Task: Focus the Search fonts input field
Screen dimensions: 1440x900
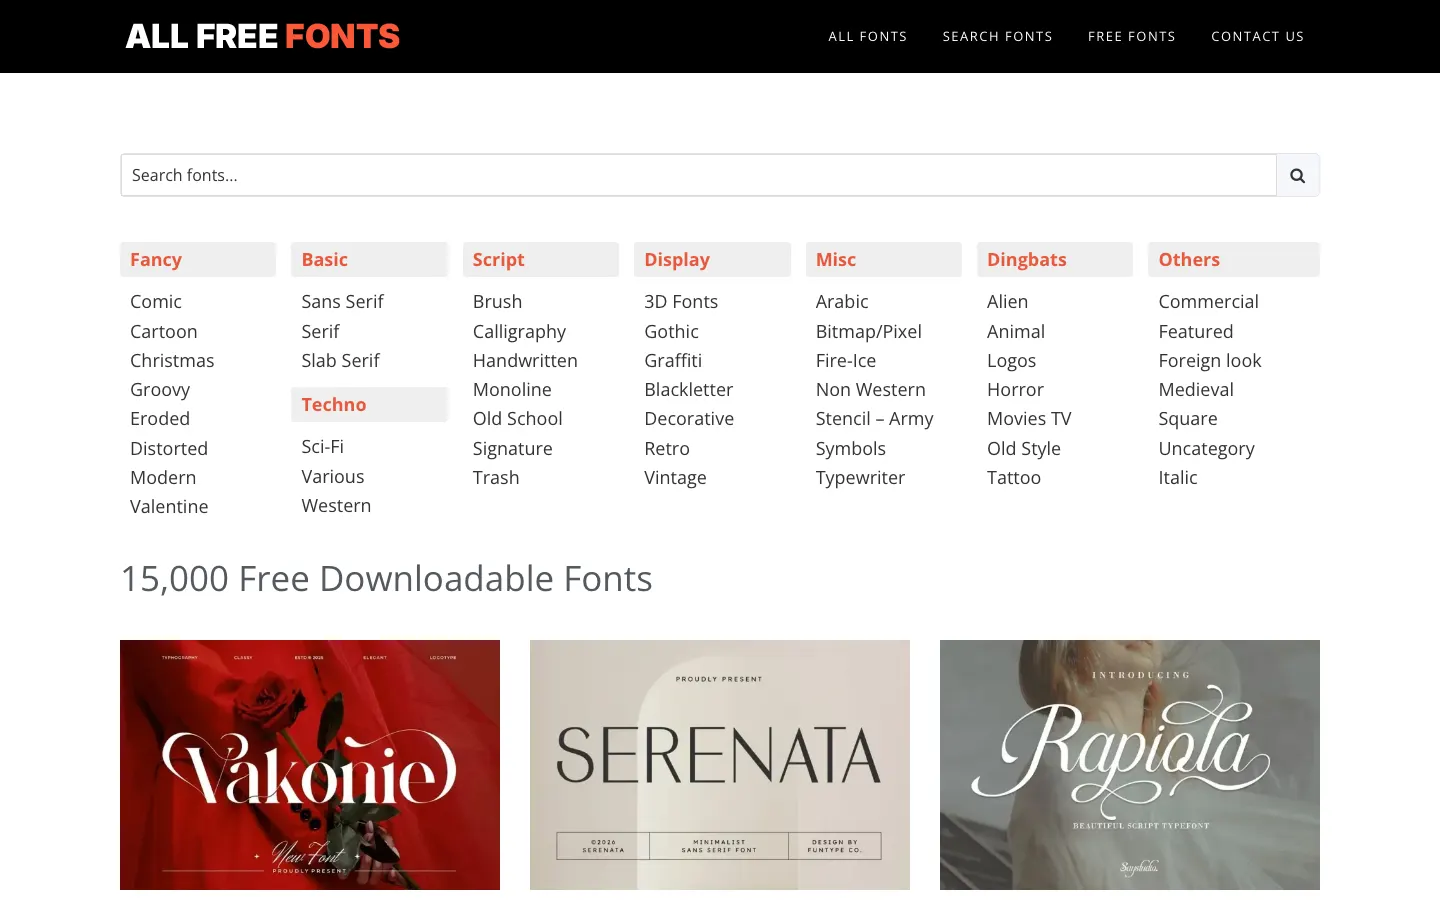Action: pyautogui.click(x=698, y=175)
